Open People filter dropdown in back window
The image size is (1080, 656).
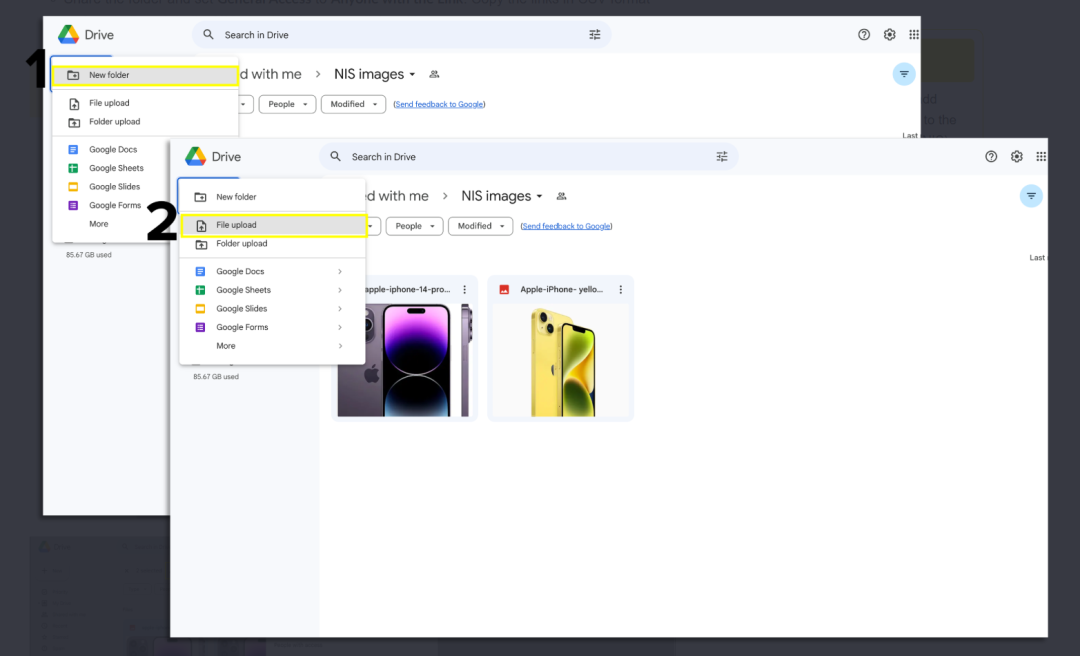[287, 104]
